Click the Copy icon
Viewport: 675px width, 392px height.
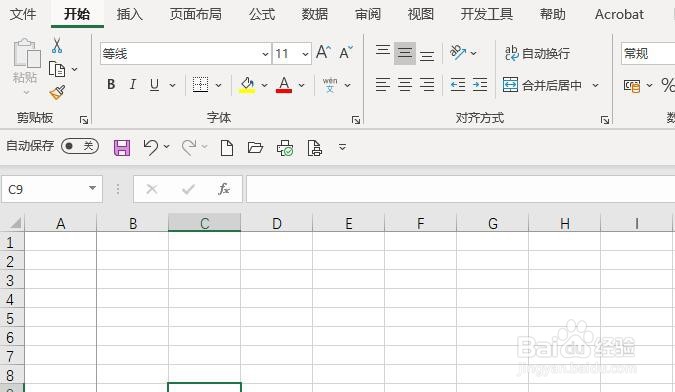(x=57, y=69)
